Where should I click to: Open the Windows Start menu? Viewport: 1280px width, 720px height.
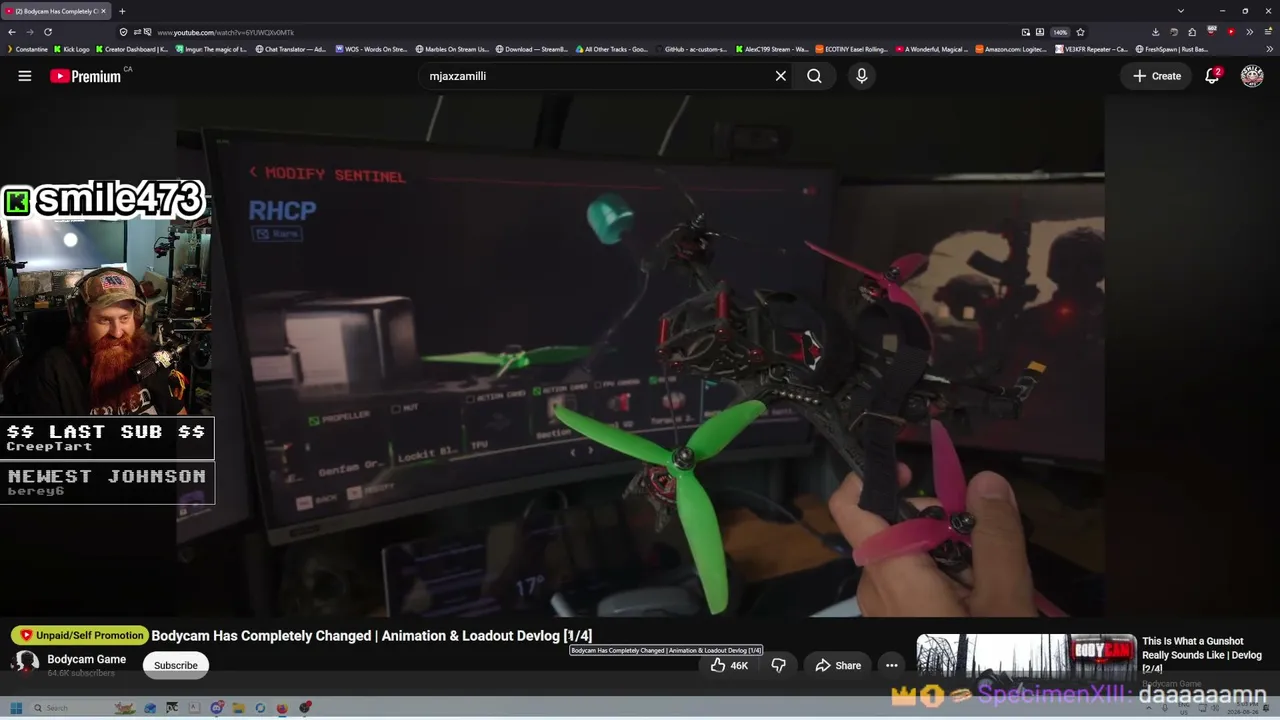click(x=16, y=708)
